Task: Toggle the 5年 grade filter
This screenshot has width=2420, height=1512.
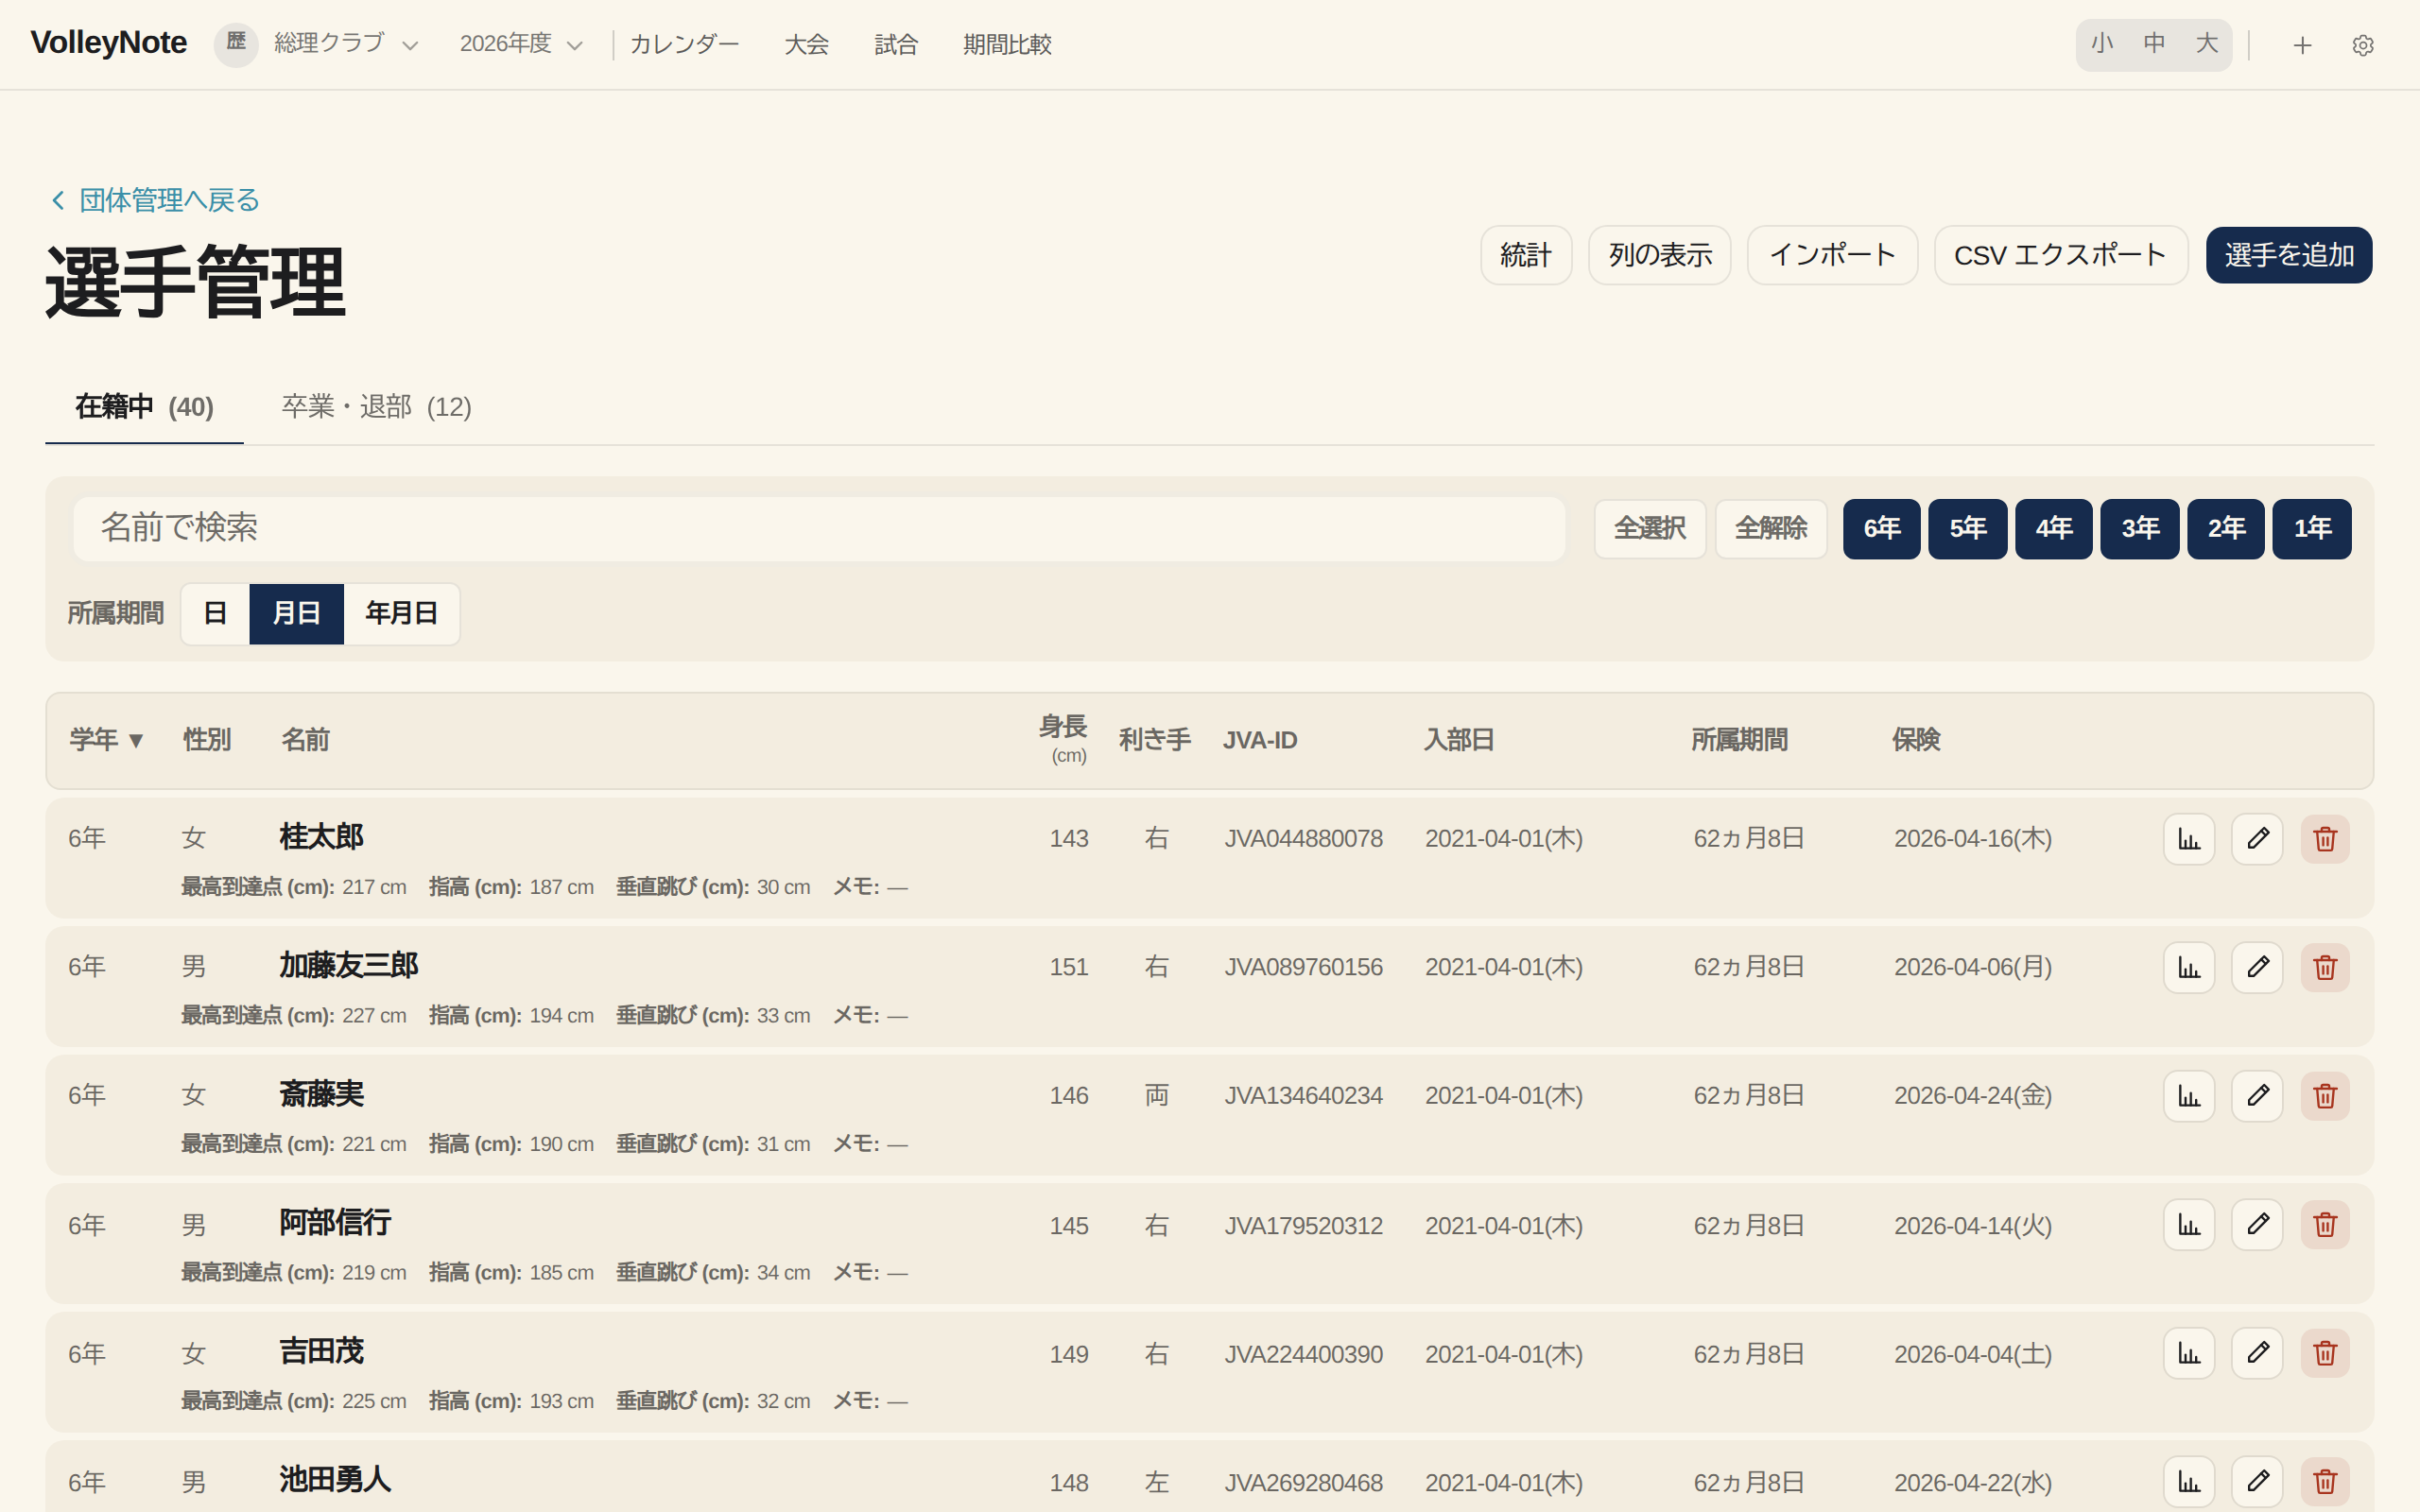Action: click(x=1967, y=529)
